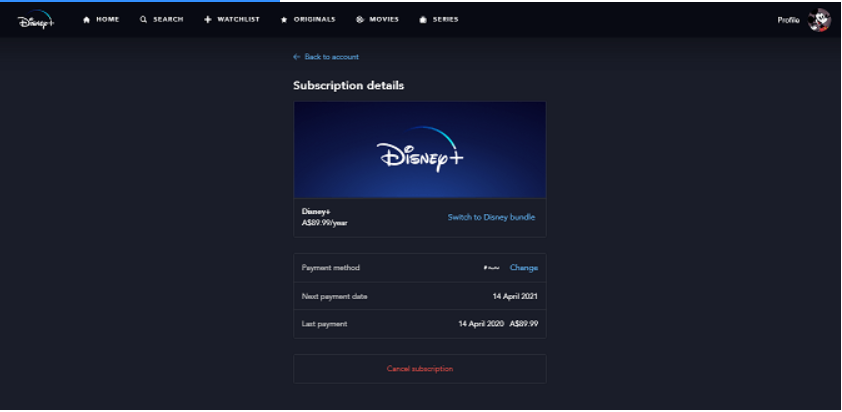Click Cancel subscription
Screen dimensions: 842x412
(420, 369)
